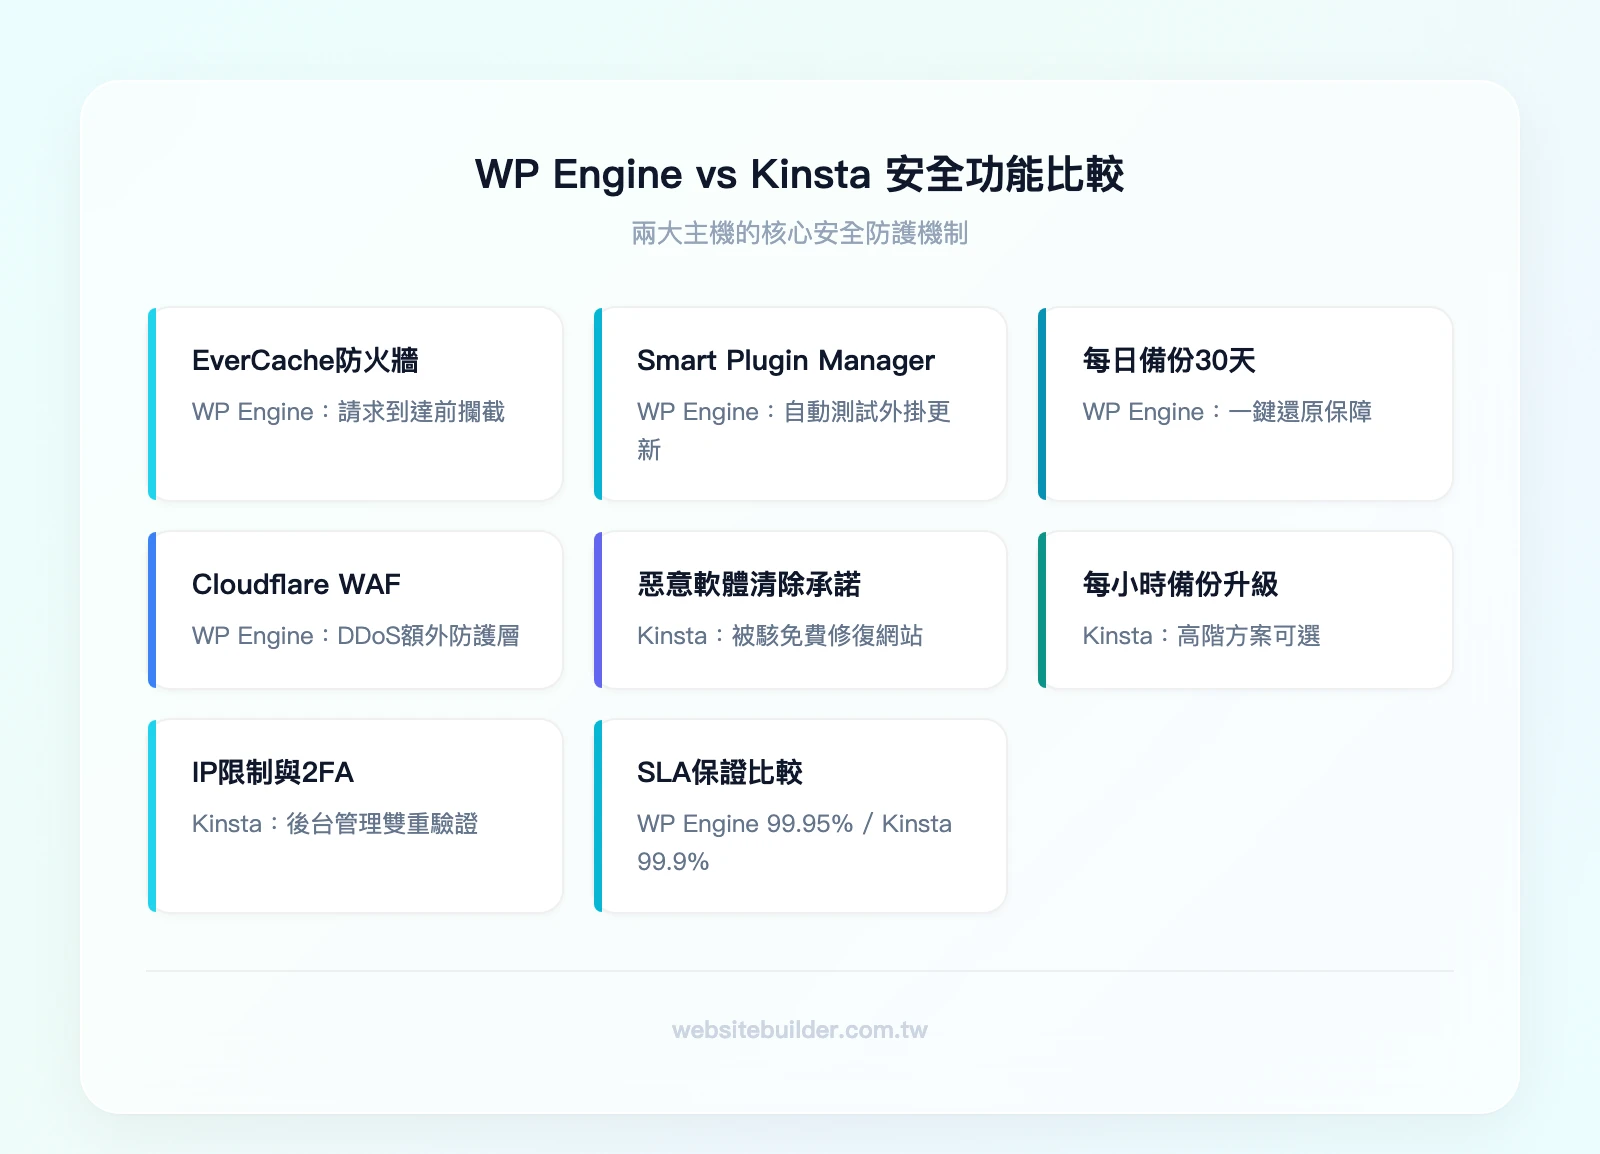
Task: Click 'Kinsta：後台管理雙重驗證' description
Action: point(335,824)
